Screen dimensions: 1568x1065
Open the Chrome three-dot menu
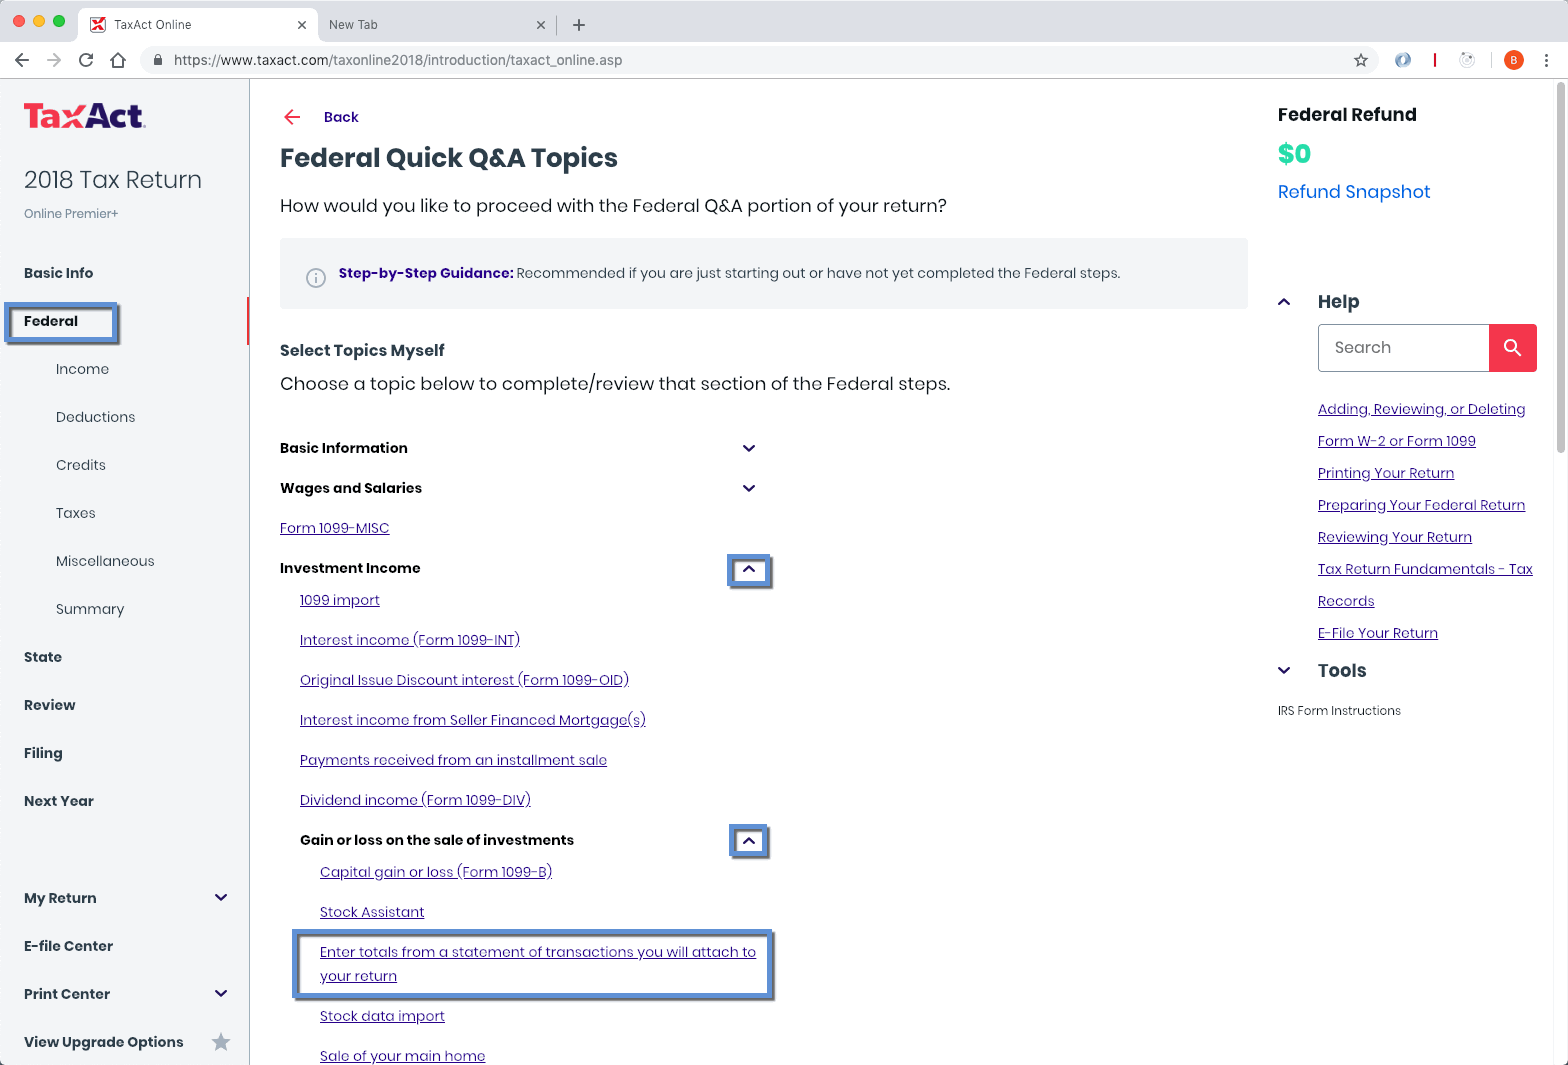tap(1546, 60)
